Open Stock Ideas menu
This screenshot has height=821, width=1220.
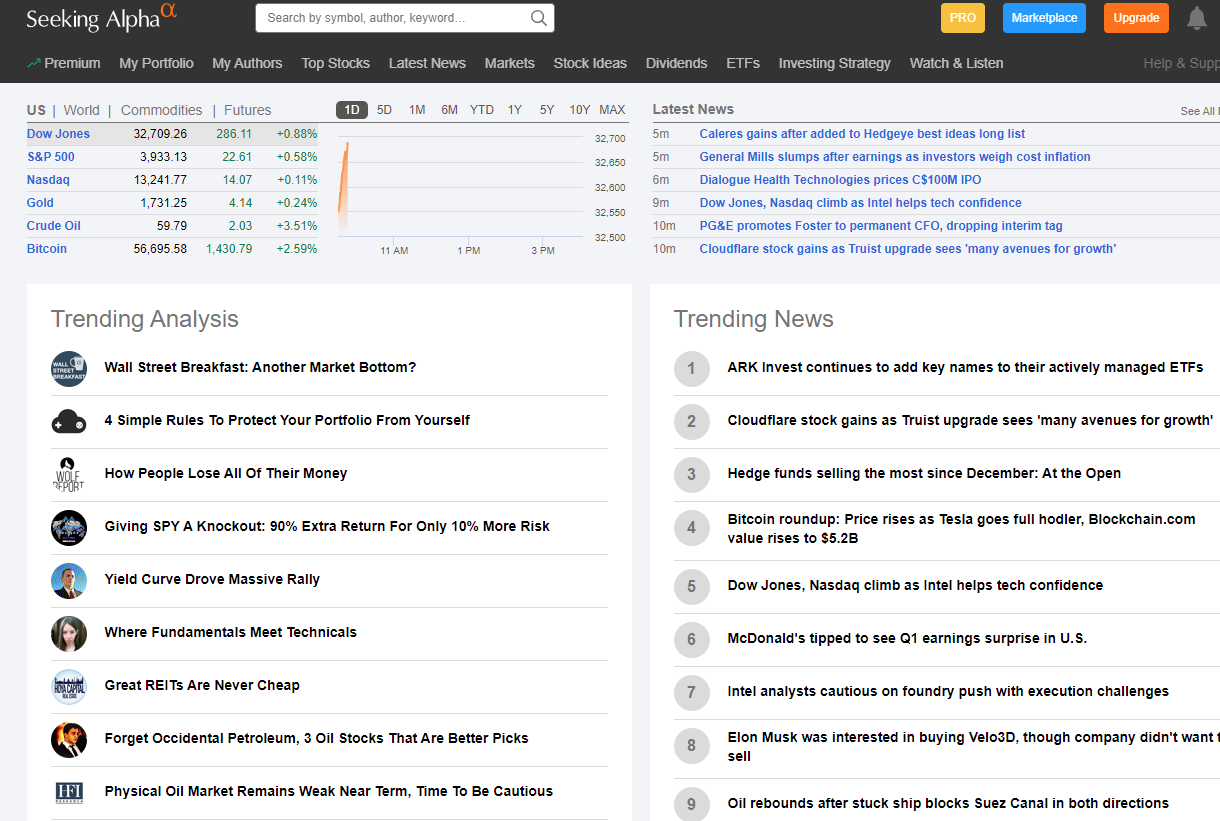pyautogui.click(x=590, y=63)
